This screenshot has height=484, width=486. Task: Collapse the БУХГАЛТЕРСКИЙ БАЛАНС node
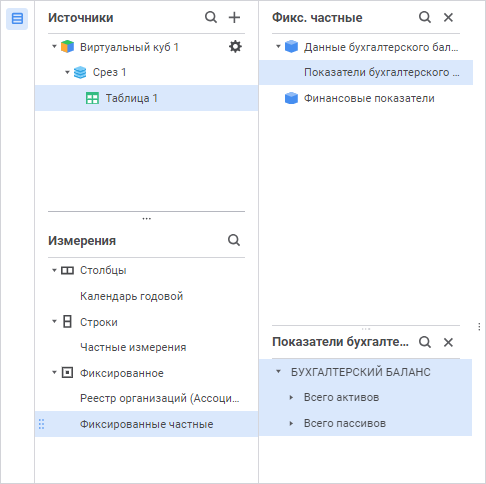click(278, 372)
